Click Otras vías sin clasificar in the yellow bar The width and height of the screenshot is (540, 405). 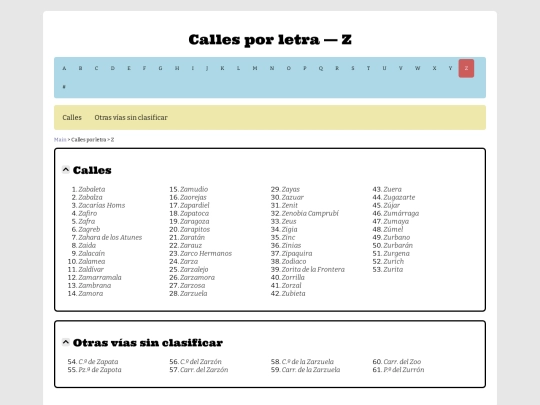tap(131, 117)
